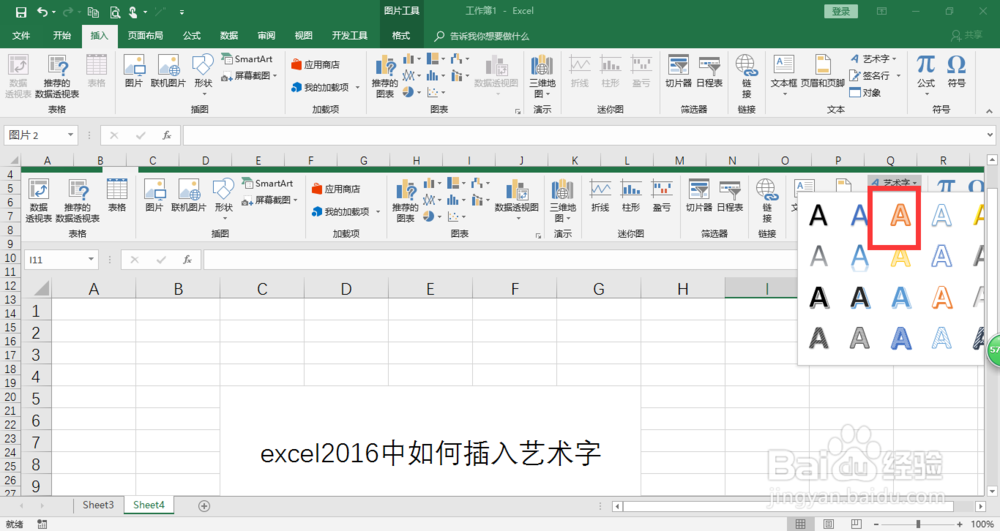Image resolution: width=1000 pixels, height=531 pixels.
Task: Select column header E in the worksheet
Action: click(258, 161)
